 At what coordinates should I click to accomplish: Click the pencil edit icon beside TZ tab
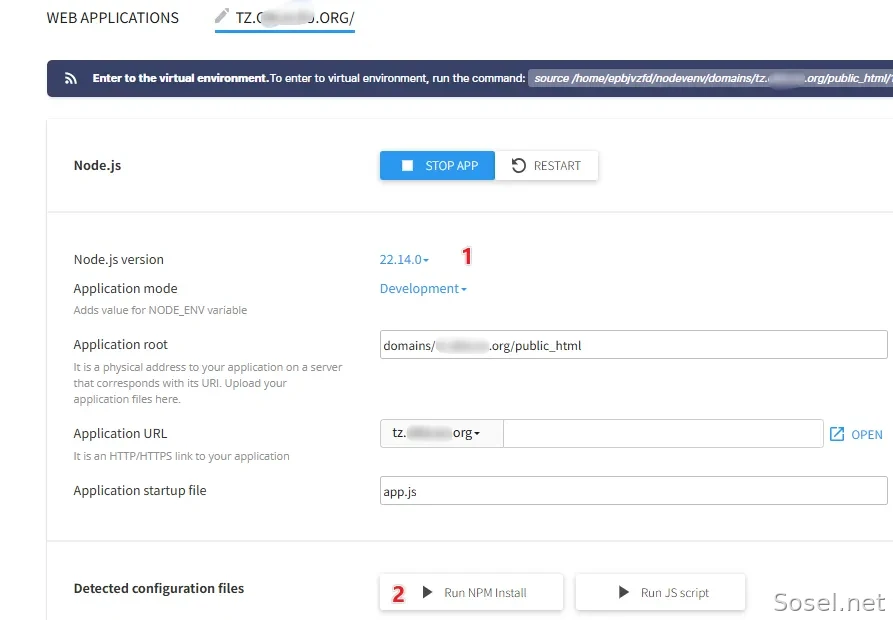tap(222, 16)
